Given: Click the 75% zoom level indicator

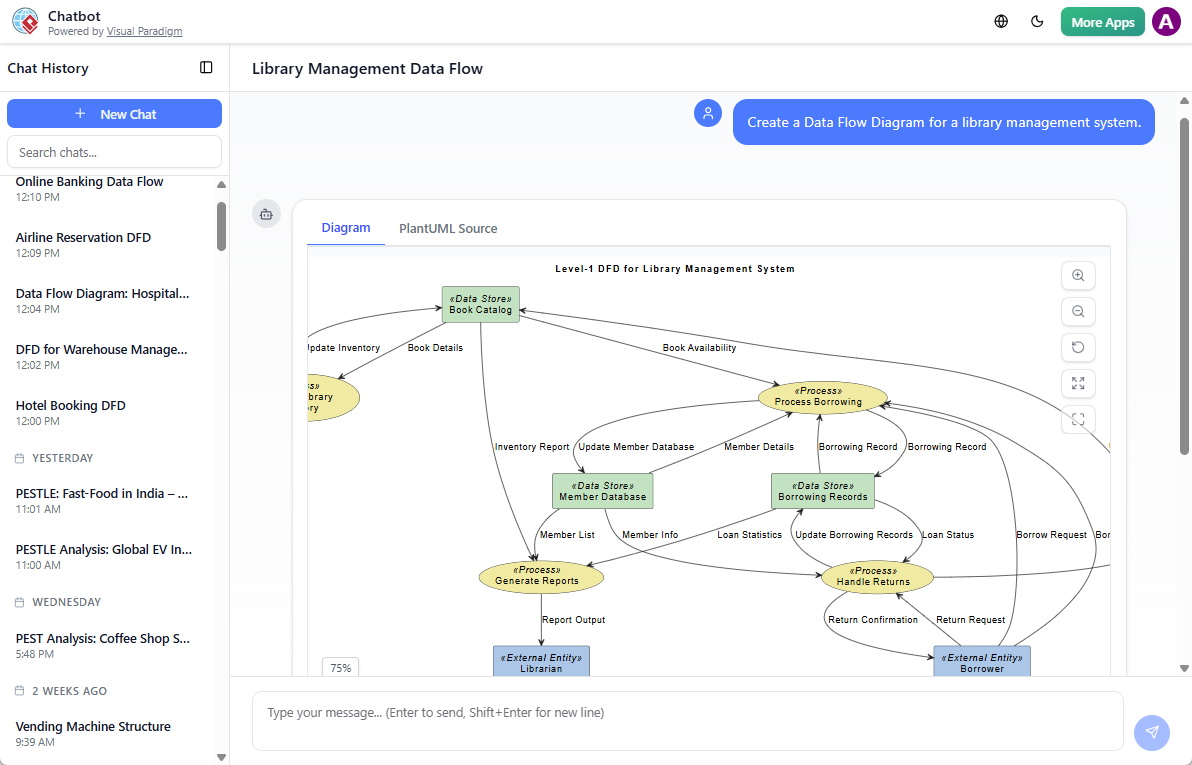Looking at the screenshot, I should click(x=341, y=668).
